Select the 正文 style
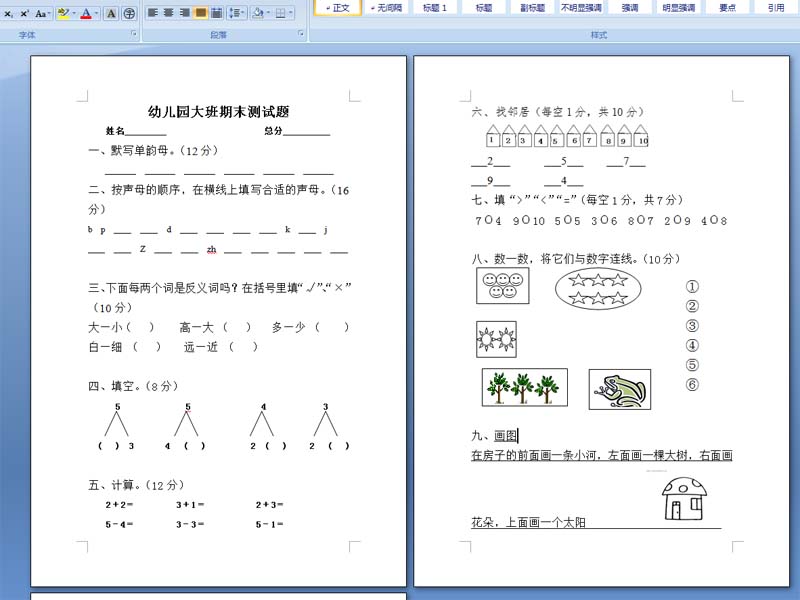The height and width of the screenshot is (600, 800). tap(337, 8)
